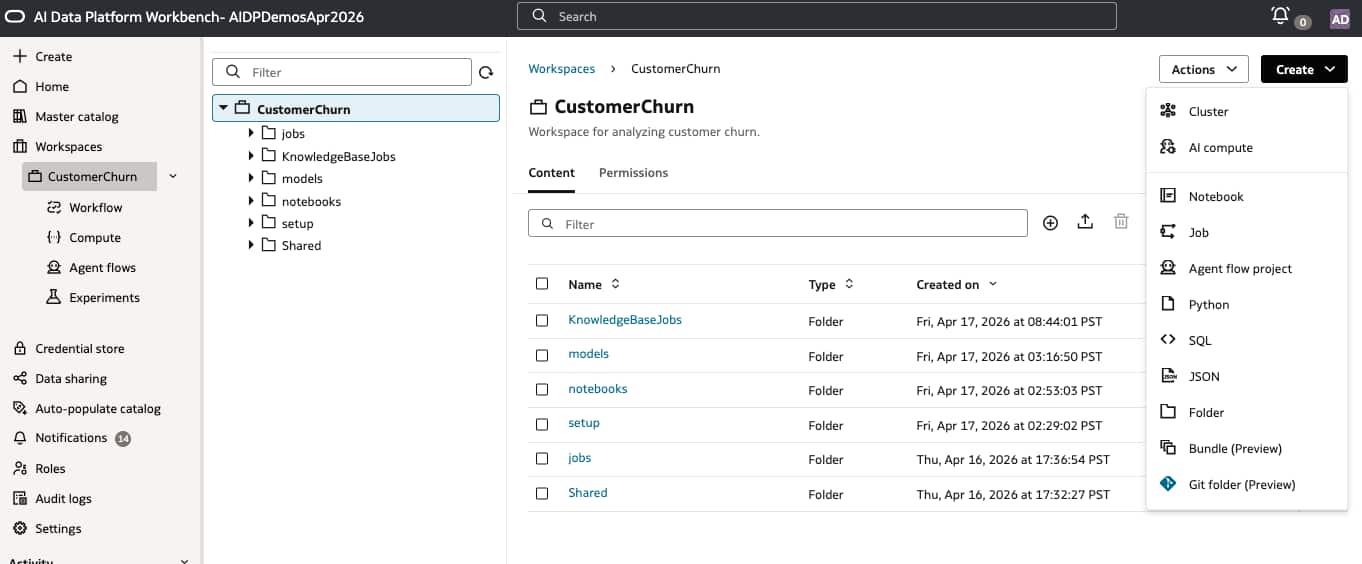Open Auto-populate catalog
This screenshot has height=564, width=1362.
(97, 408)
